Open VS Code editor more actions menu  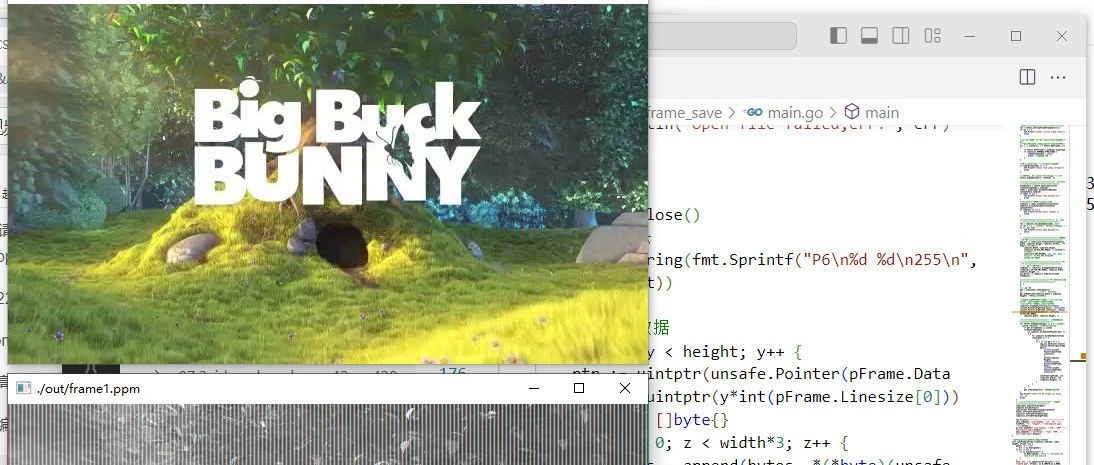[1058, 77]
